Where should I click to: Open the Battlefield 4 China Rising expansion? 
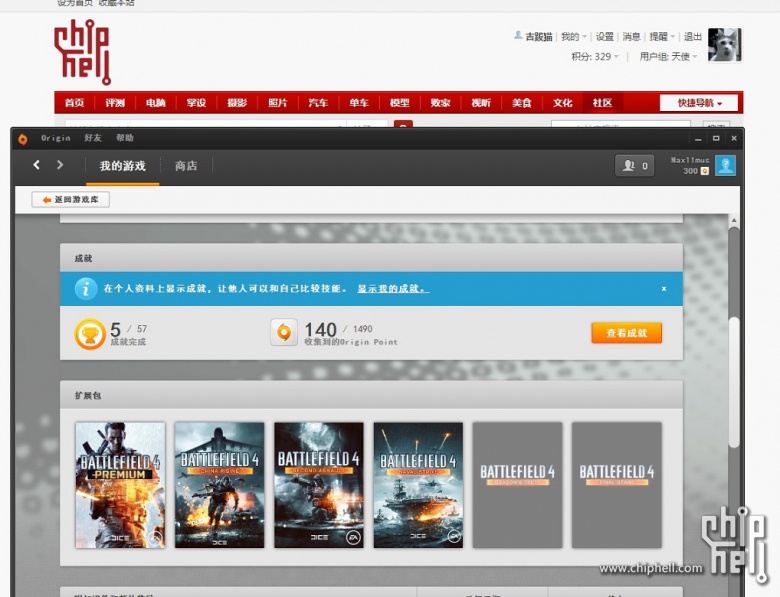click(219, 485)
